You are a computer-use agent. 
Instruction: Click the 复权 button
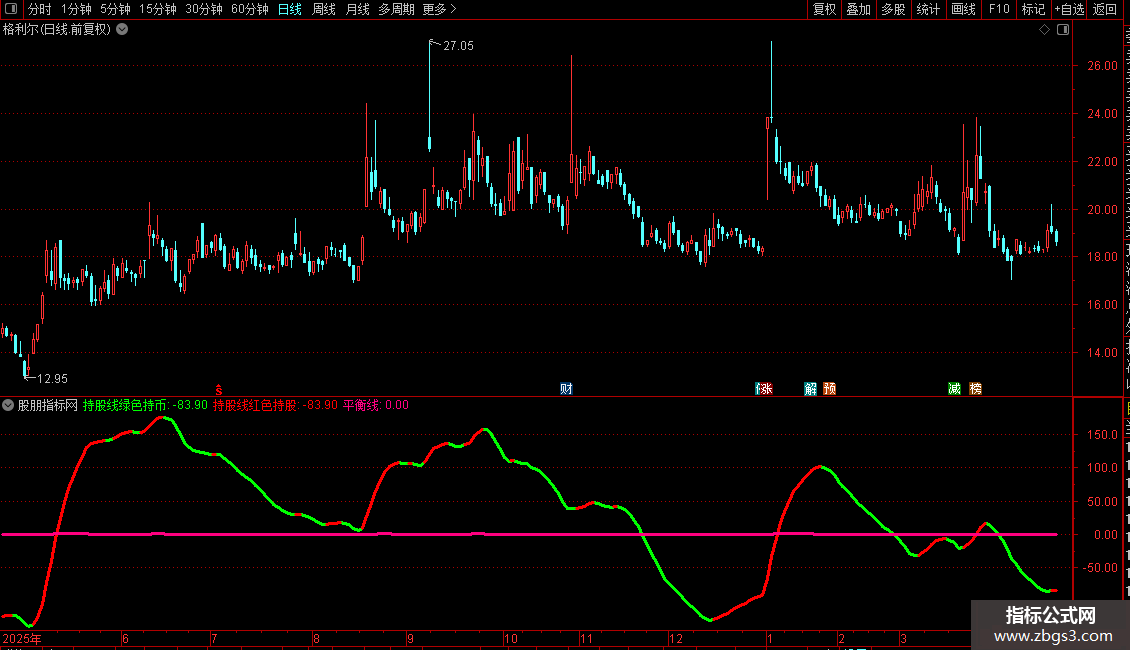pyautogui.click(x=824, y=9)
